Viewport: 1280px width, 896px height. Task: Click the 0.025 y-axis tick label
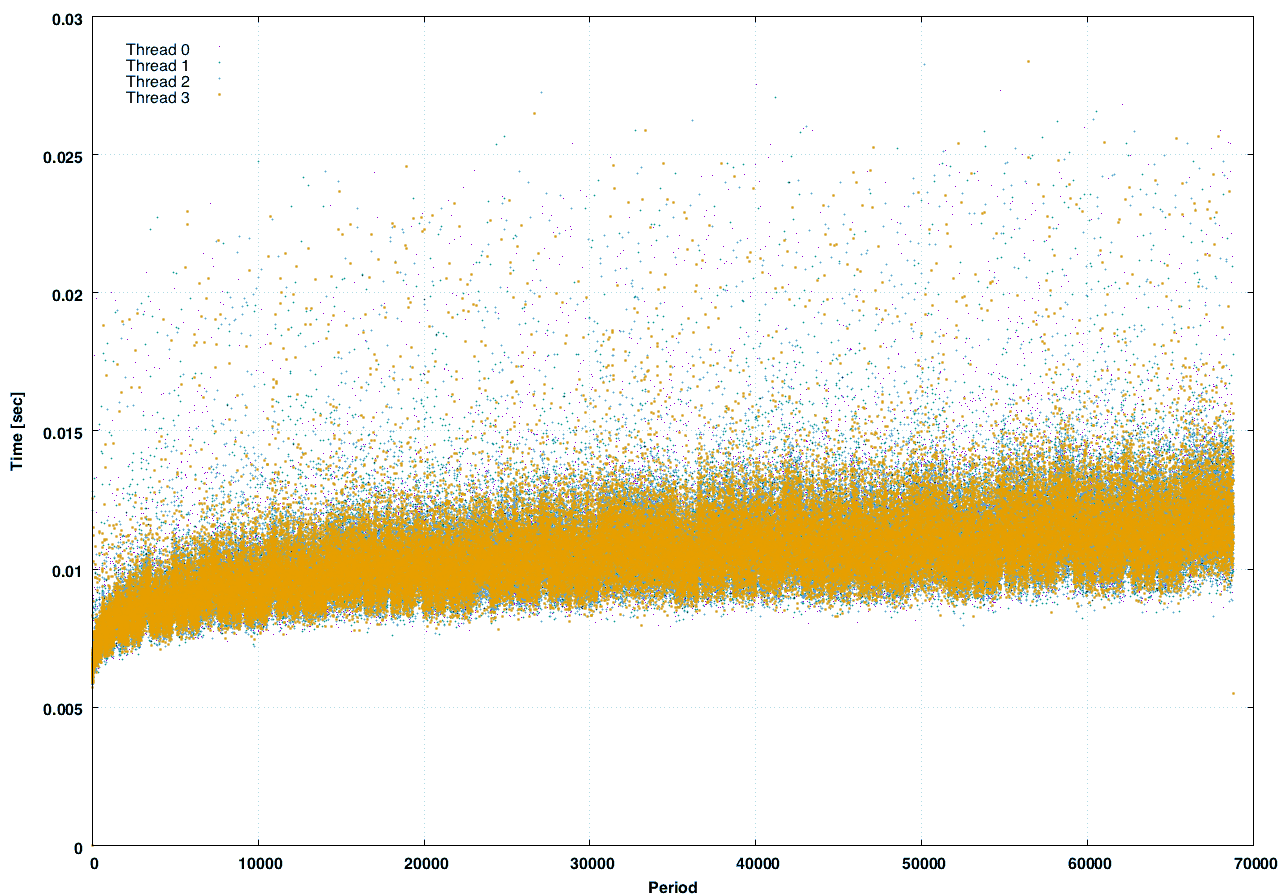tap(62, 156)
